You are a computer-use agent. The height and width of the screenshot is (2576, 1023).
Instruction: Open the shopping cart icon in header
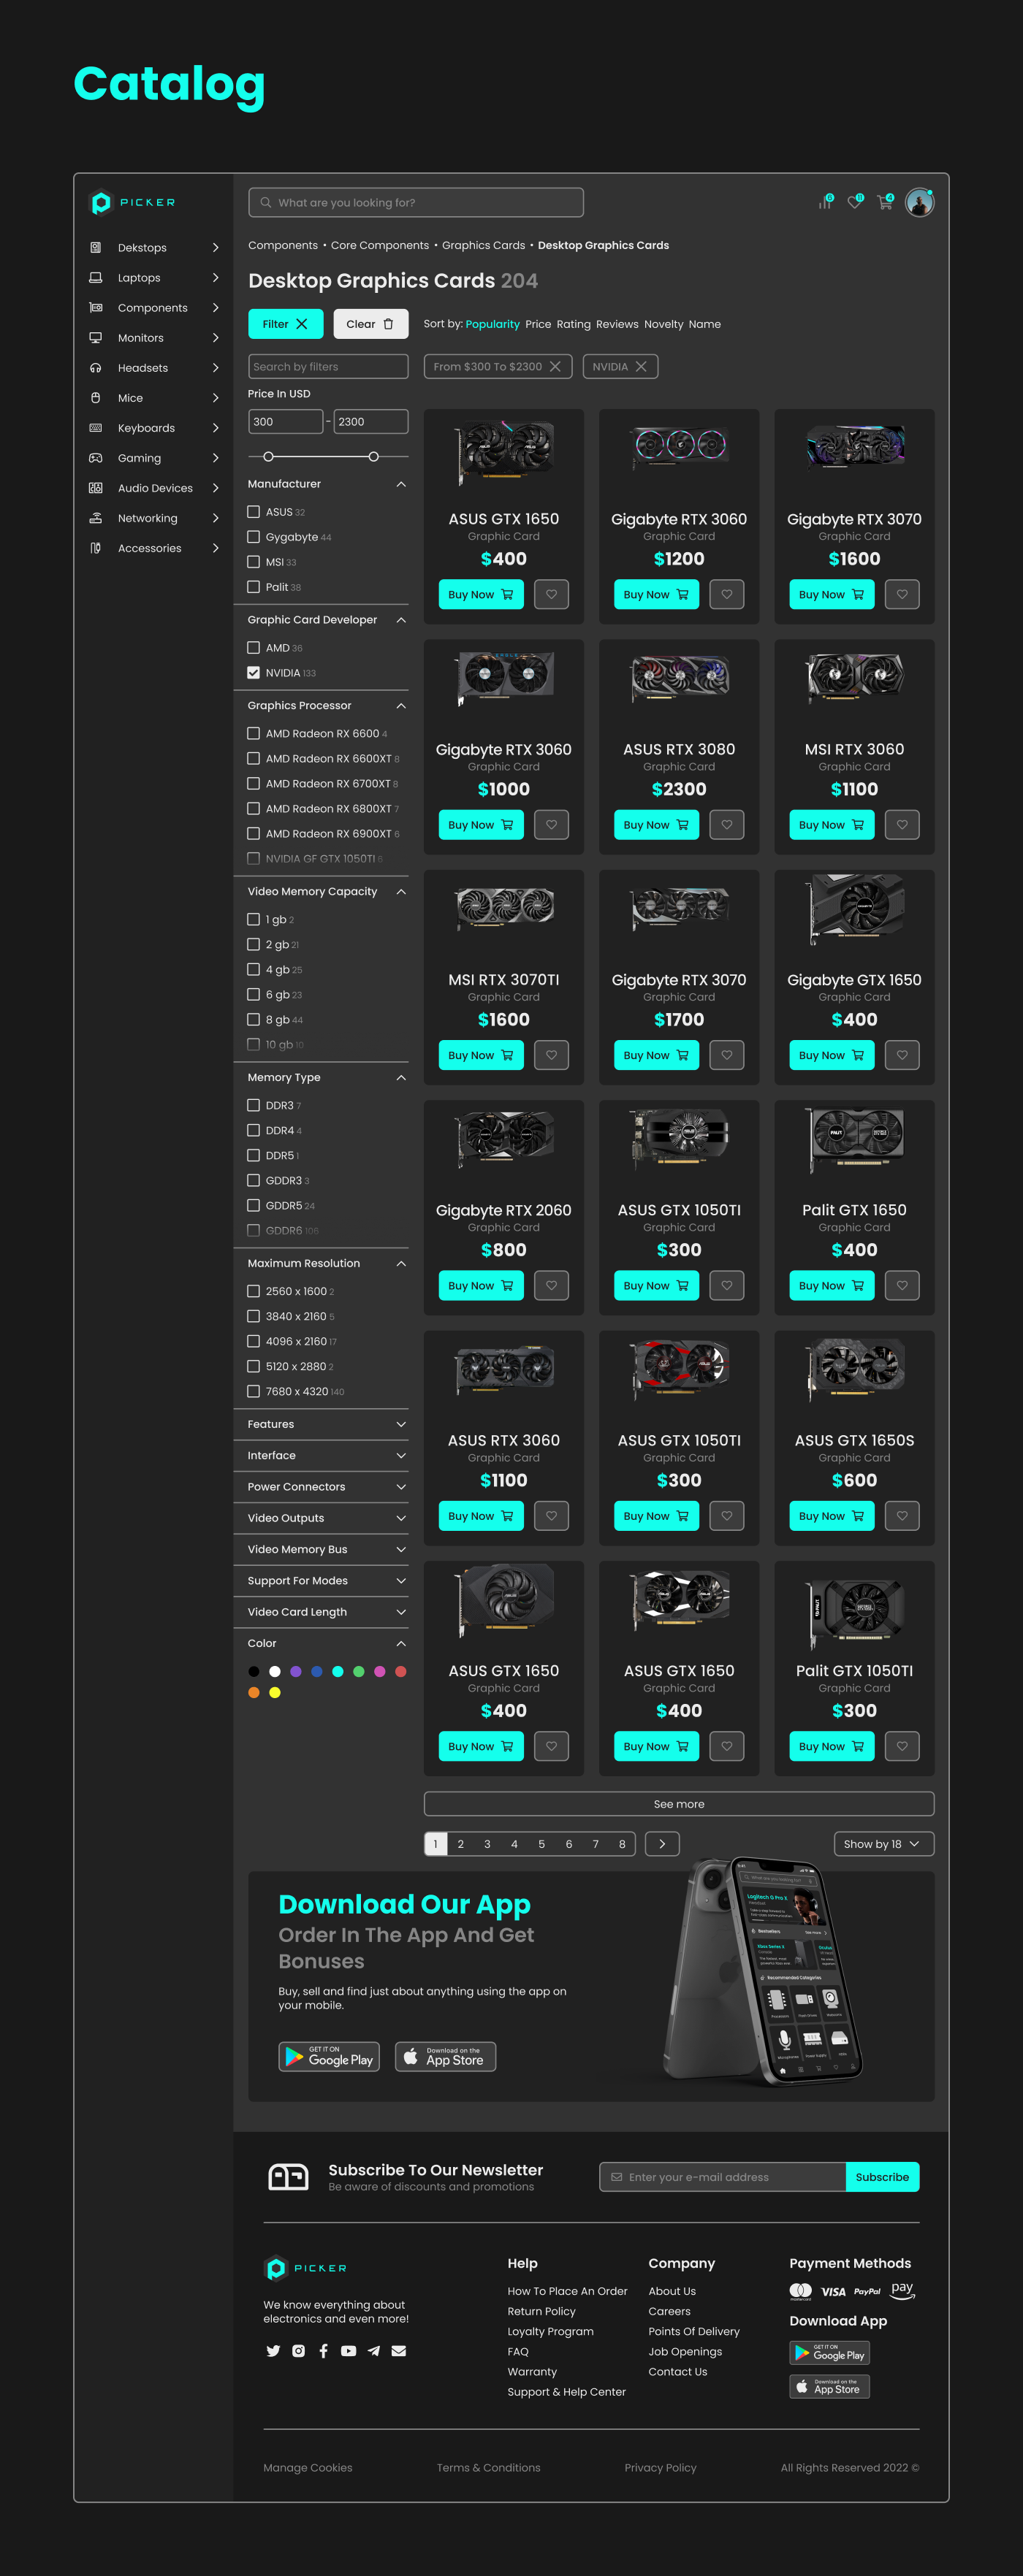[885, 202]
